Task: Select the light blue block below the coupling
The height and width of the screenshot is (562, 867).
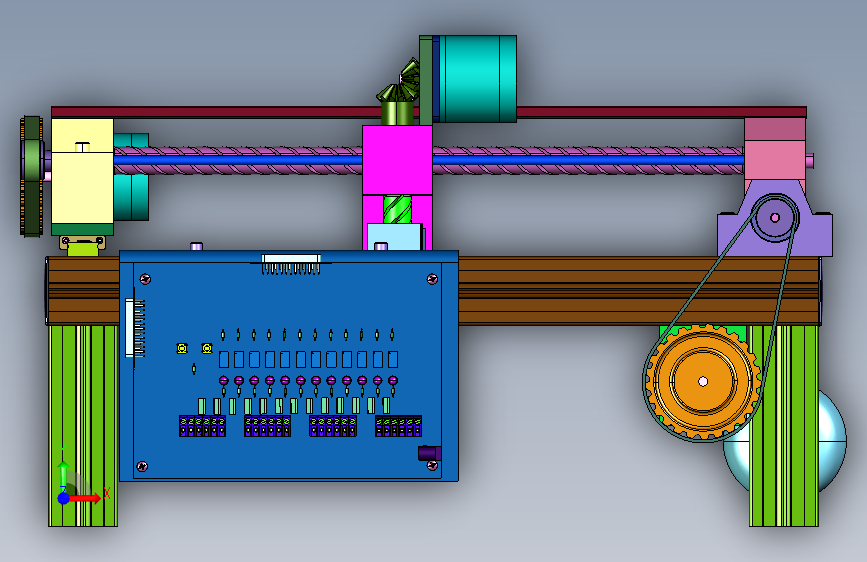Action: 395,237
